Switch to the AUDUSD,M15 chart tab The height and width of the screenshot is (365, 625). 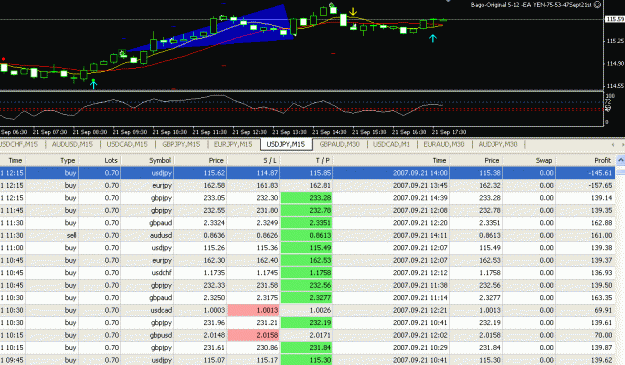point(72,144)
